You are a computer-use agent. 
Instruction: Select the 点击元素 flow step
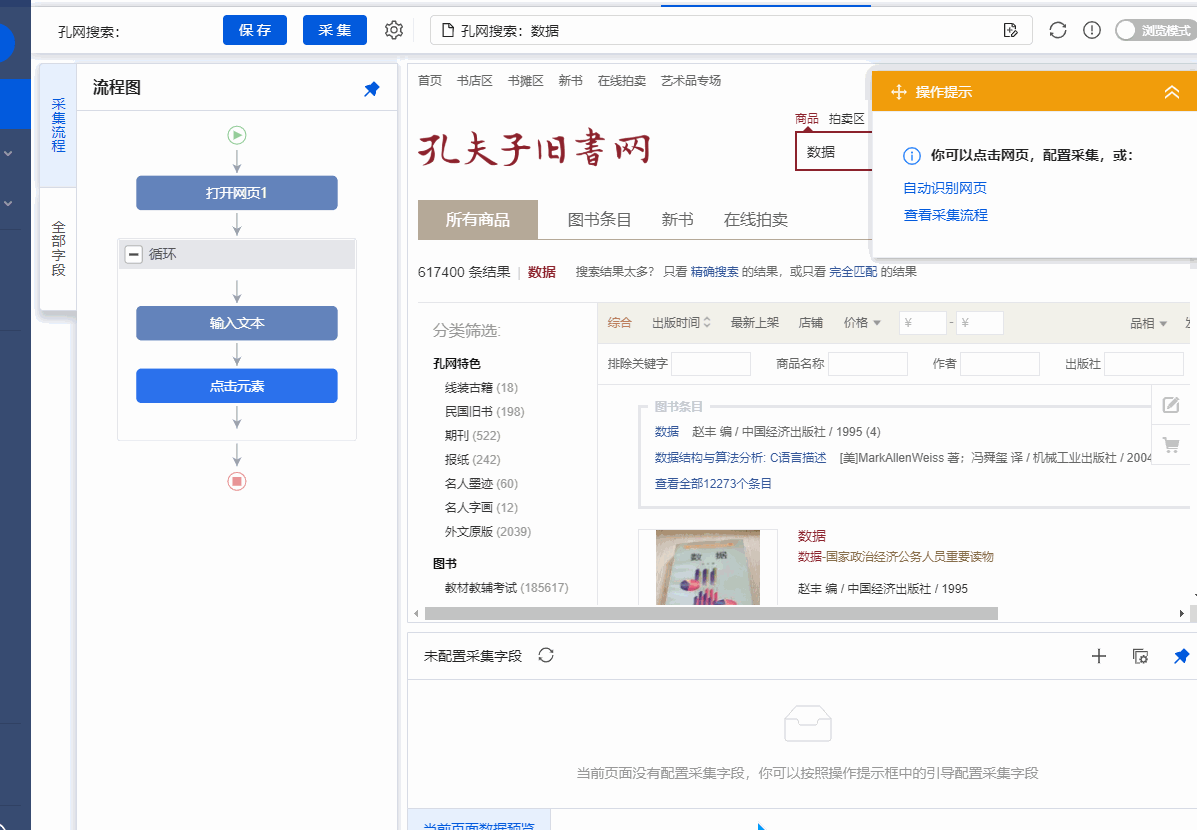coord(237,386)
